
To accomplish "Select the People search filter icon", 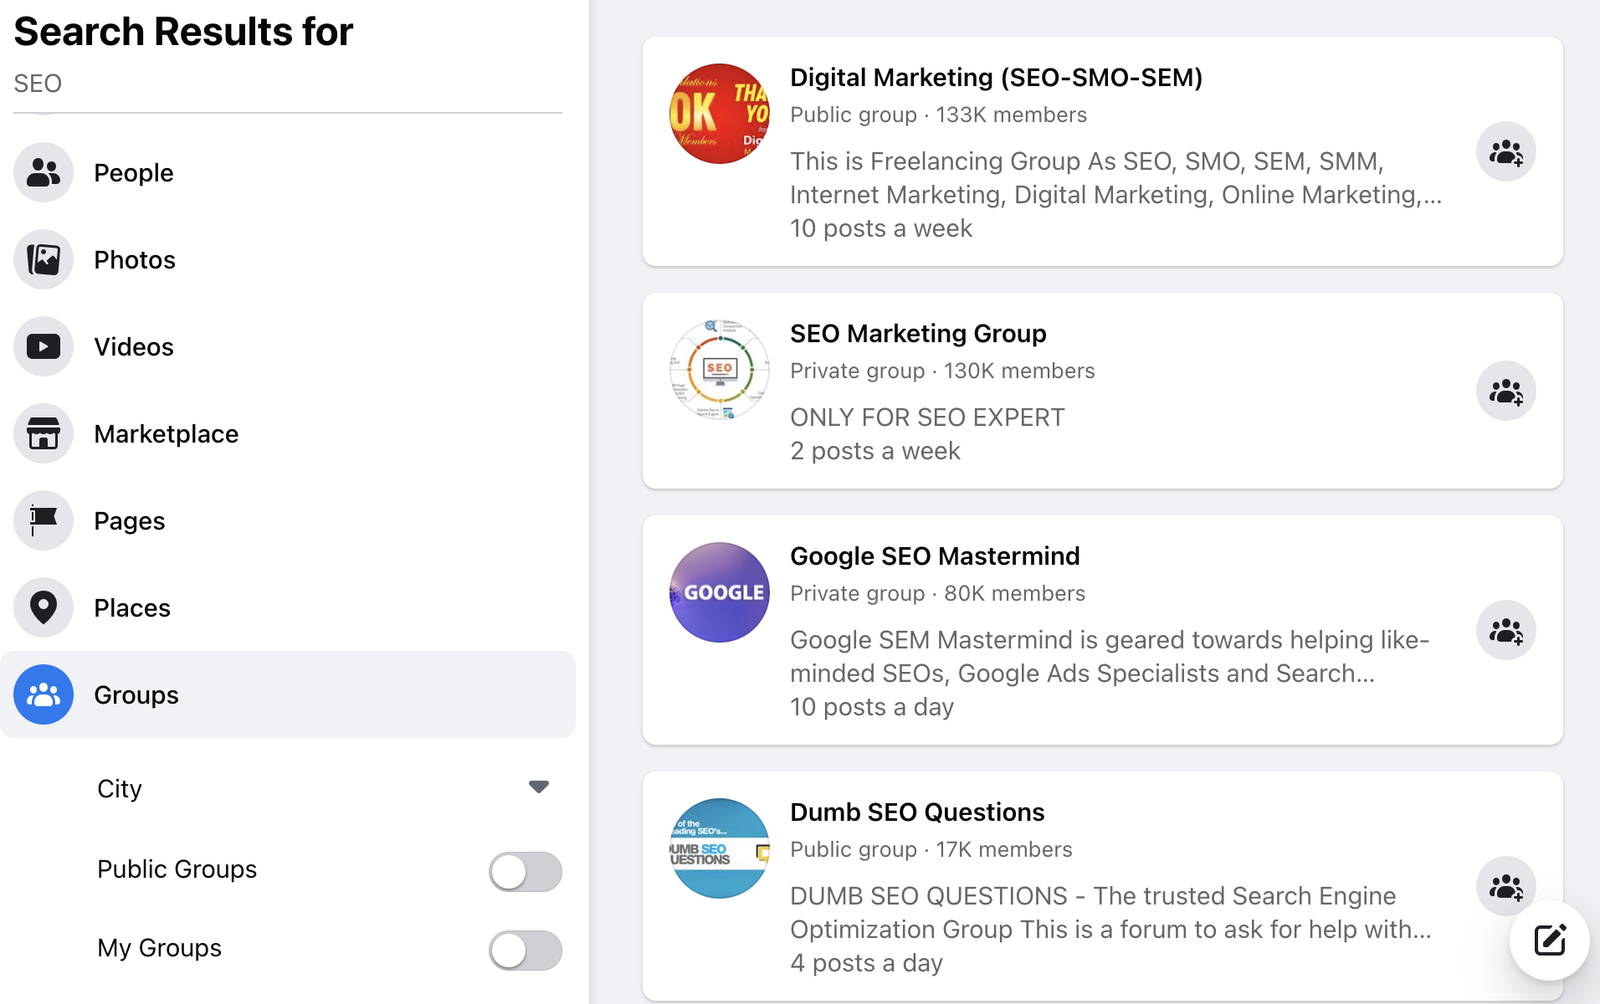I will 43,172.
